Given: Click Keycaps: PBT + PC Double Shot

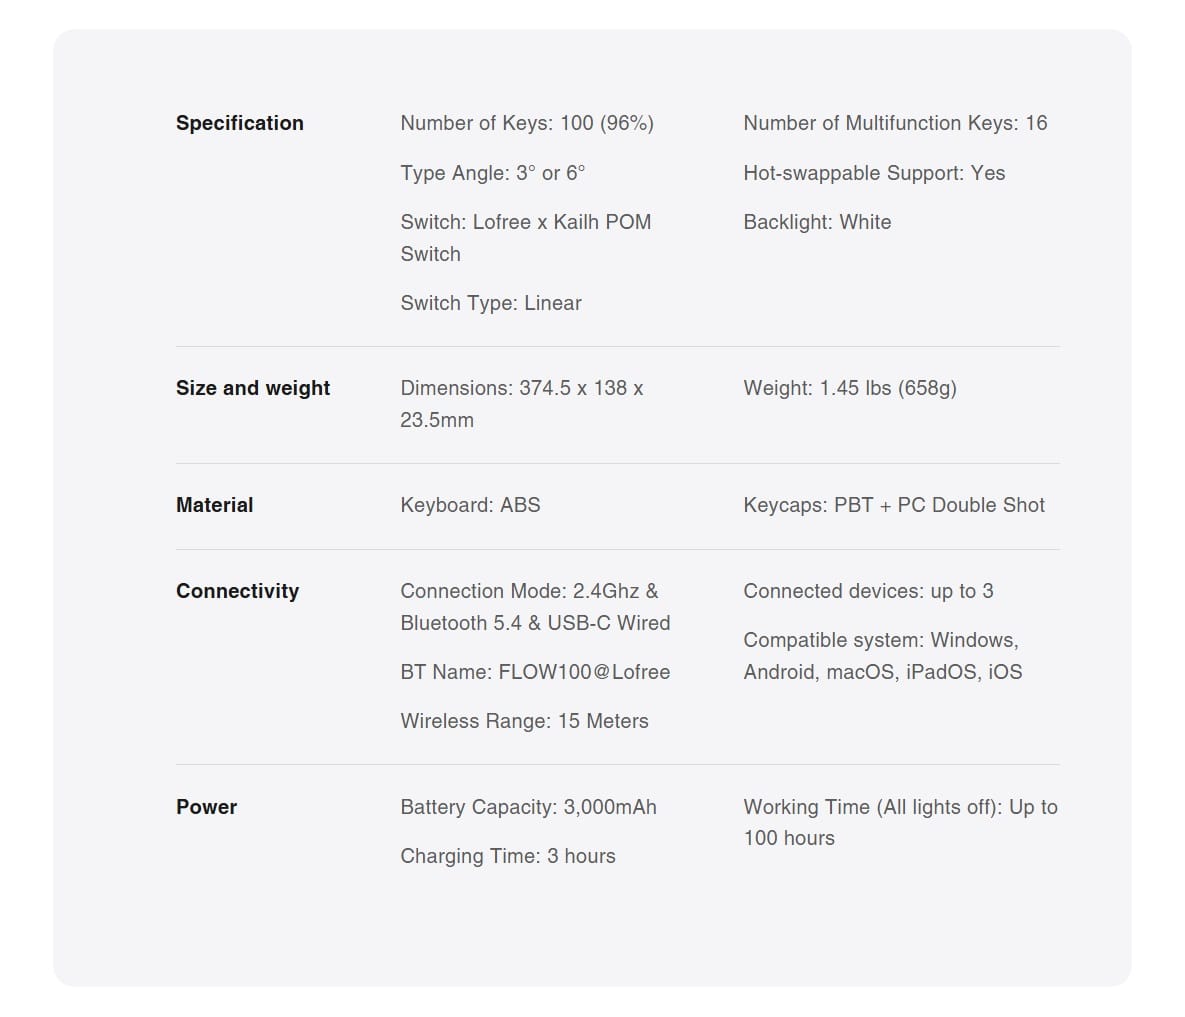Looking at the screenshot, I should 894,505.
